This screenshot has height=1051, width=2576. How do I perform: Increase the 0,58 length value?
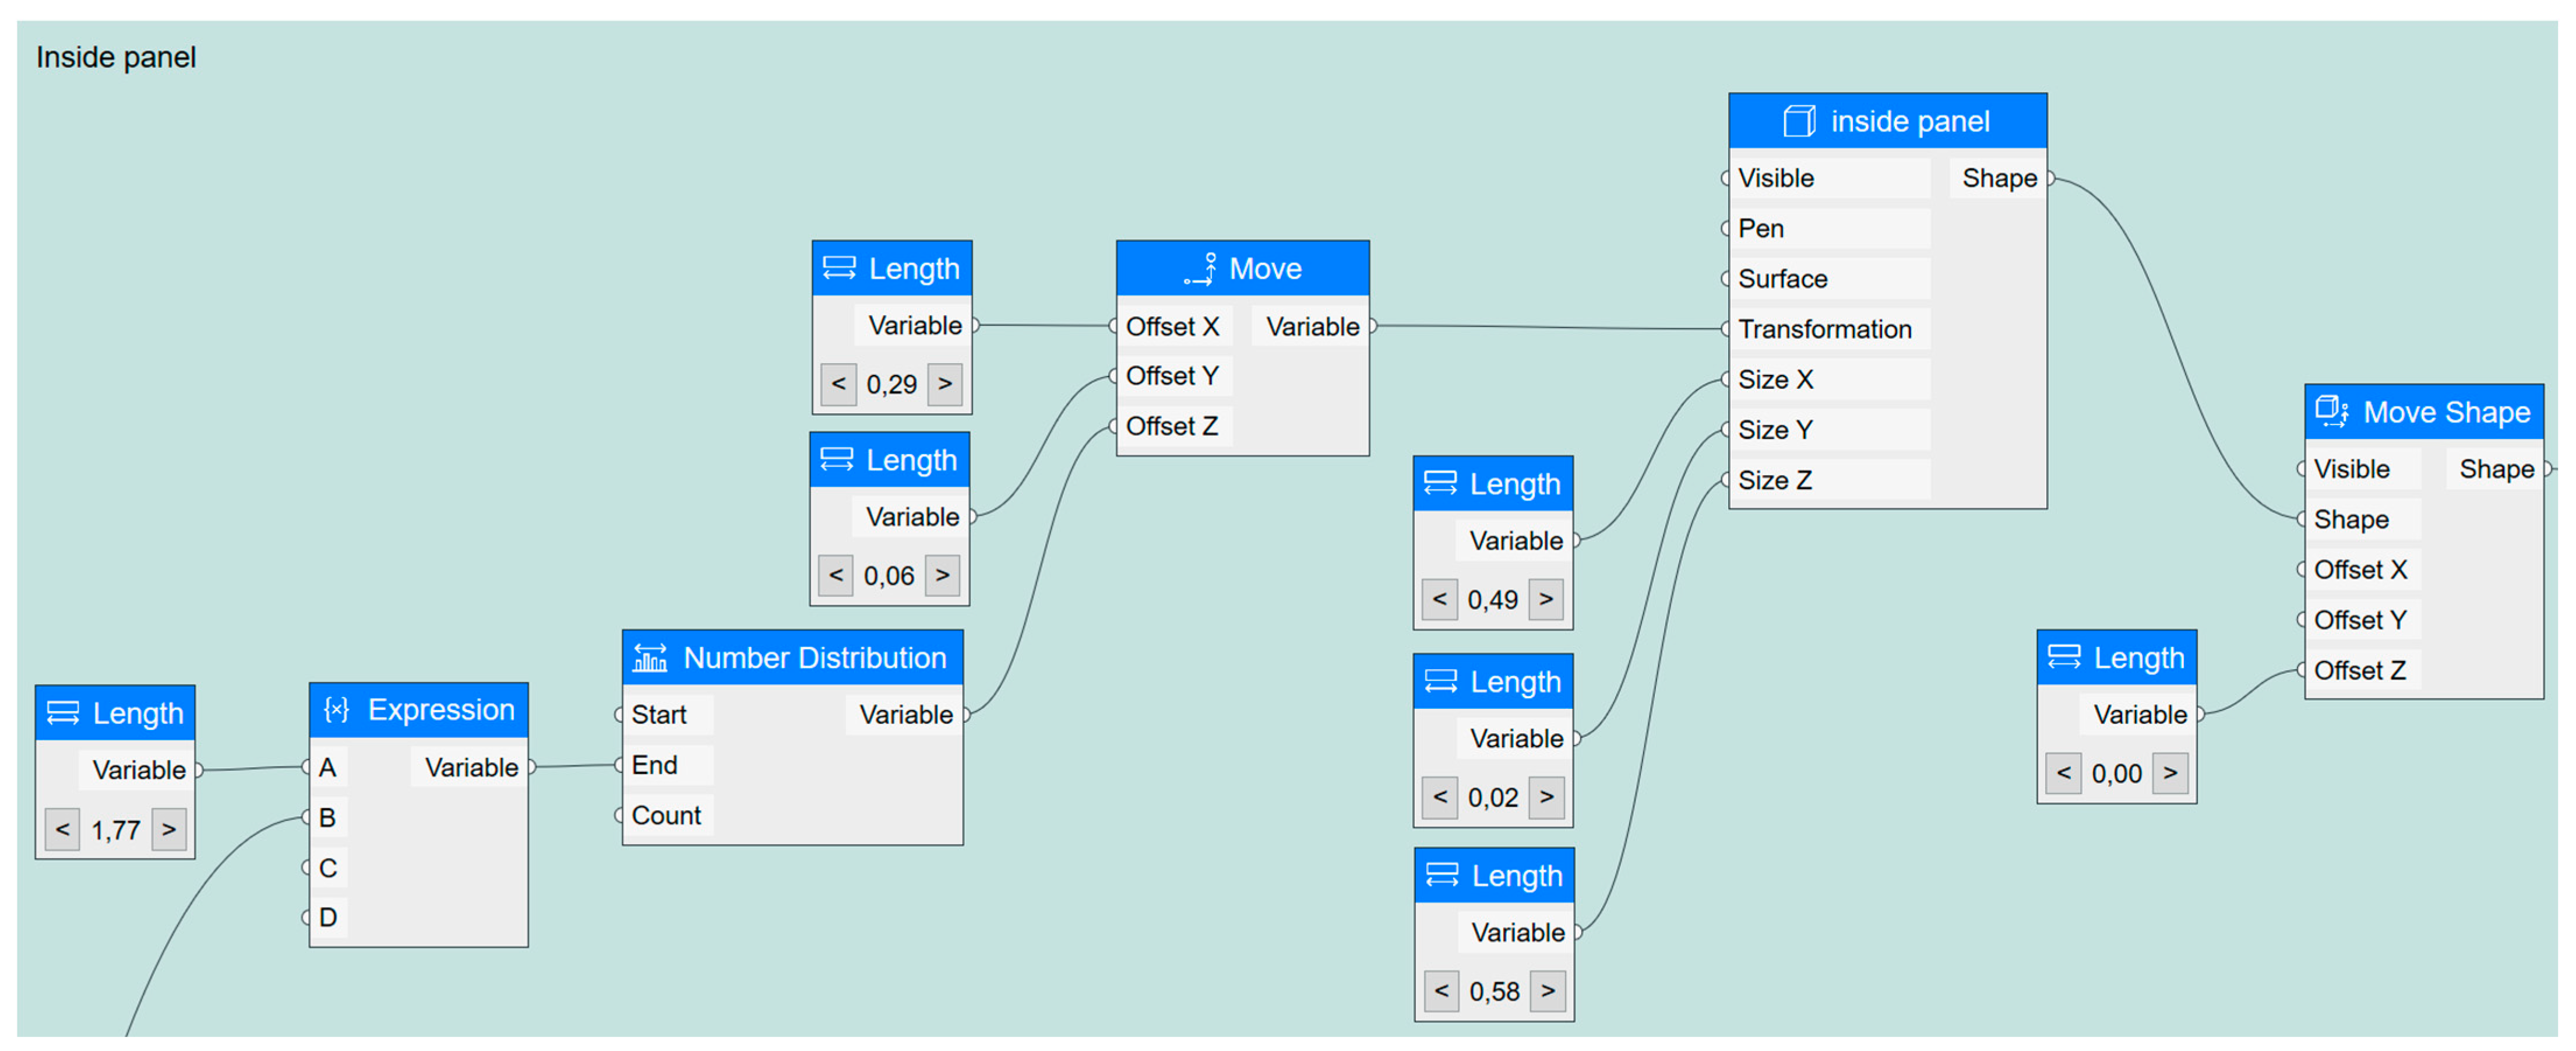point(1548,991)
